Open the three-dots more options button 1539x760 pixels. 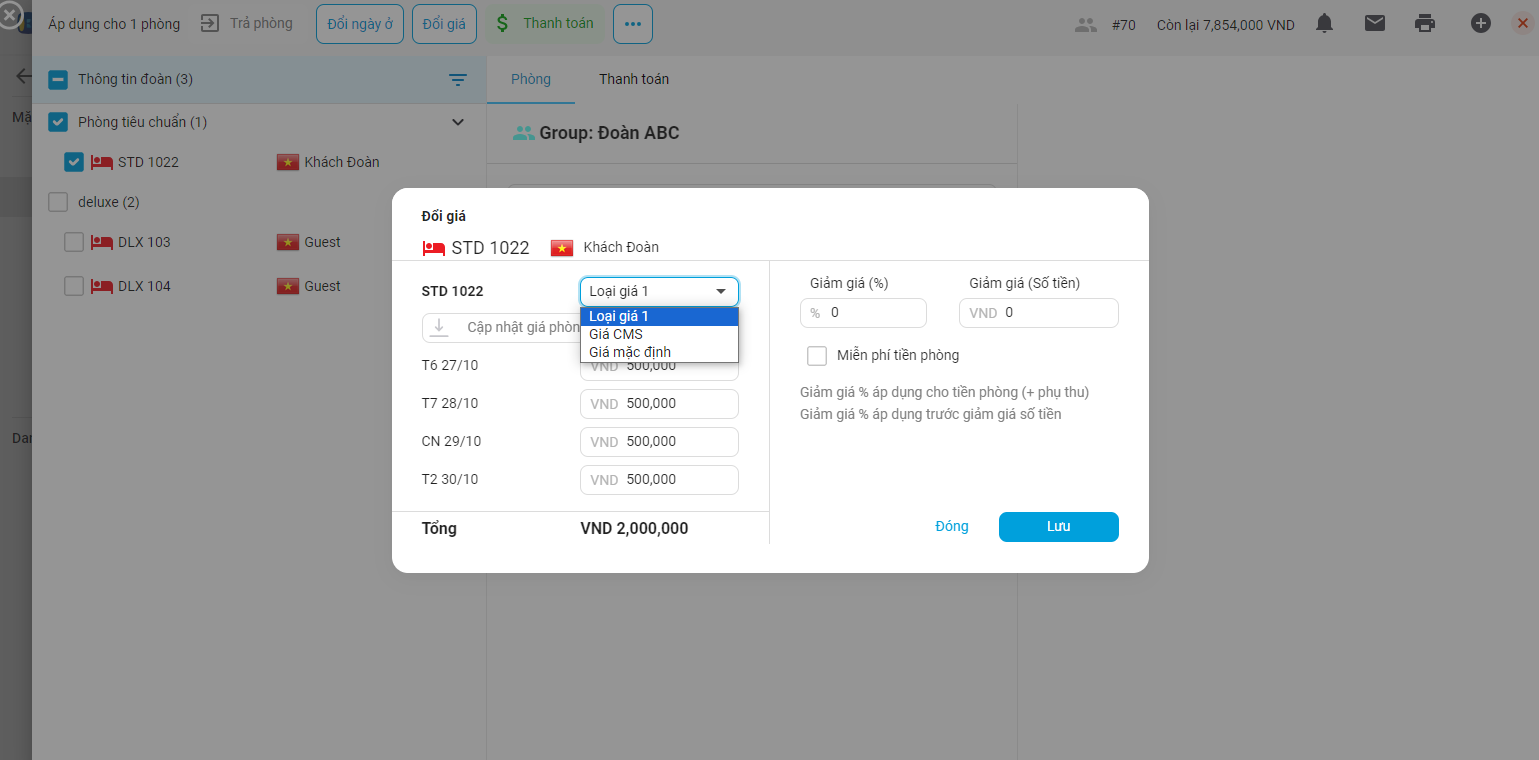pos(633,24)
